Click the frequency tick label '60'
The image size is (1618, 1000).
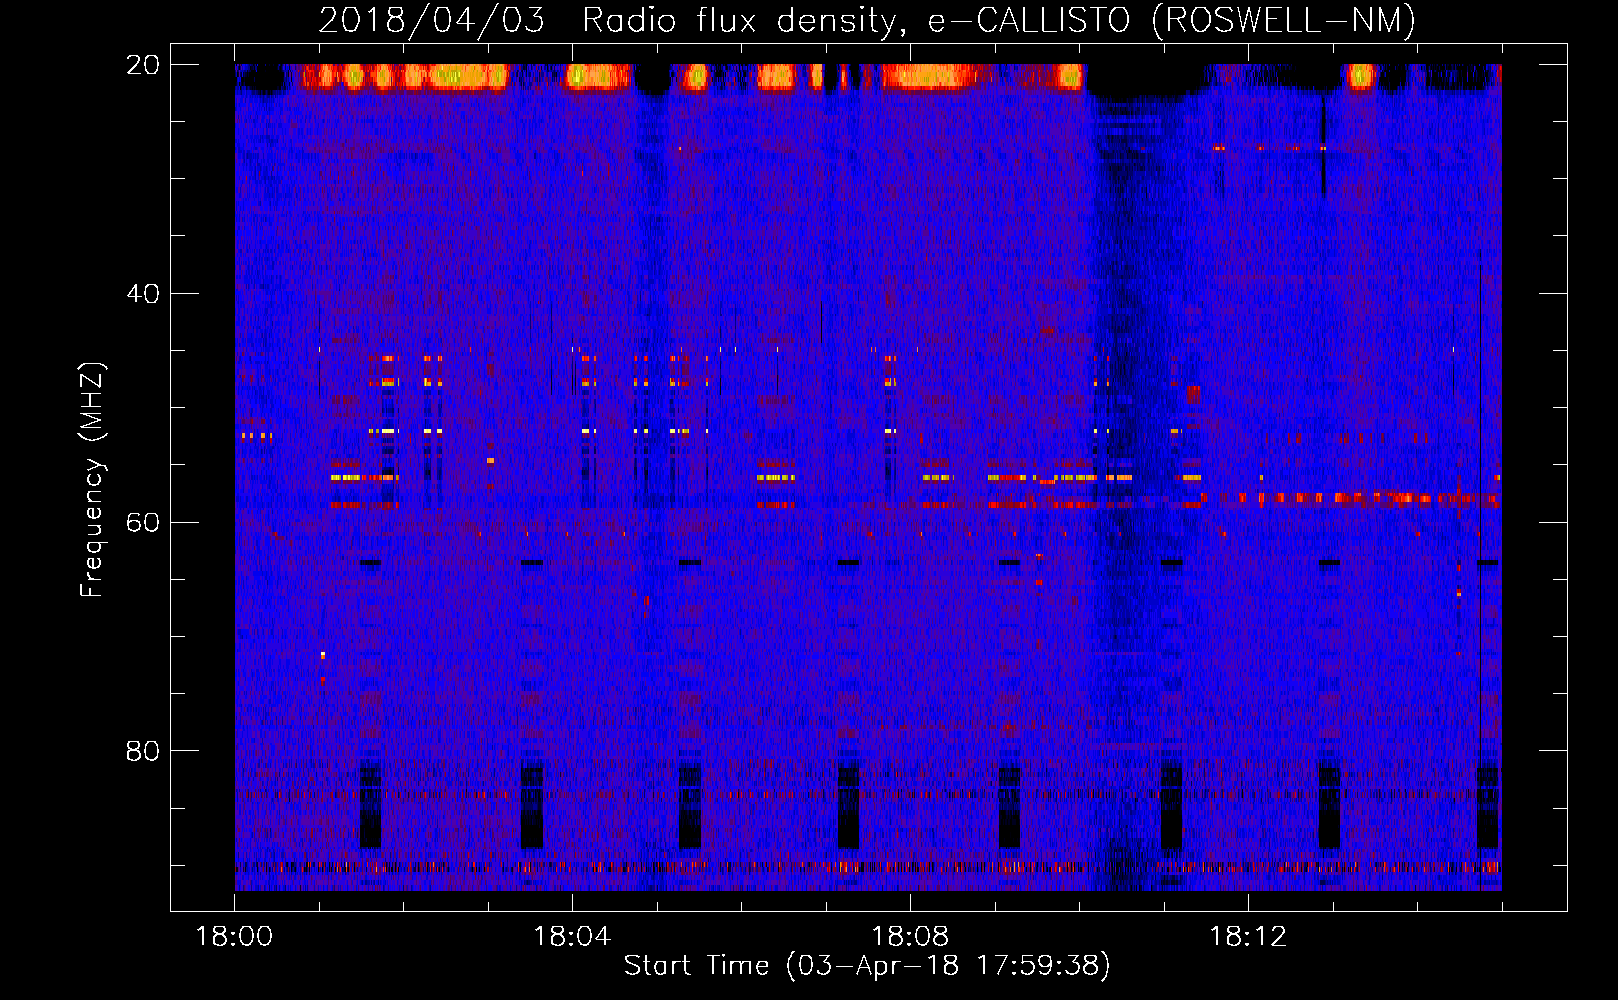pos(142,522)
